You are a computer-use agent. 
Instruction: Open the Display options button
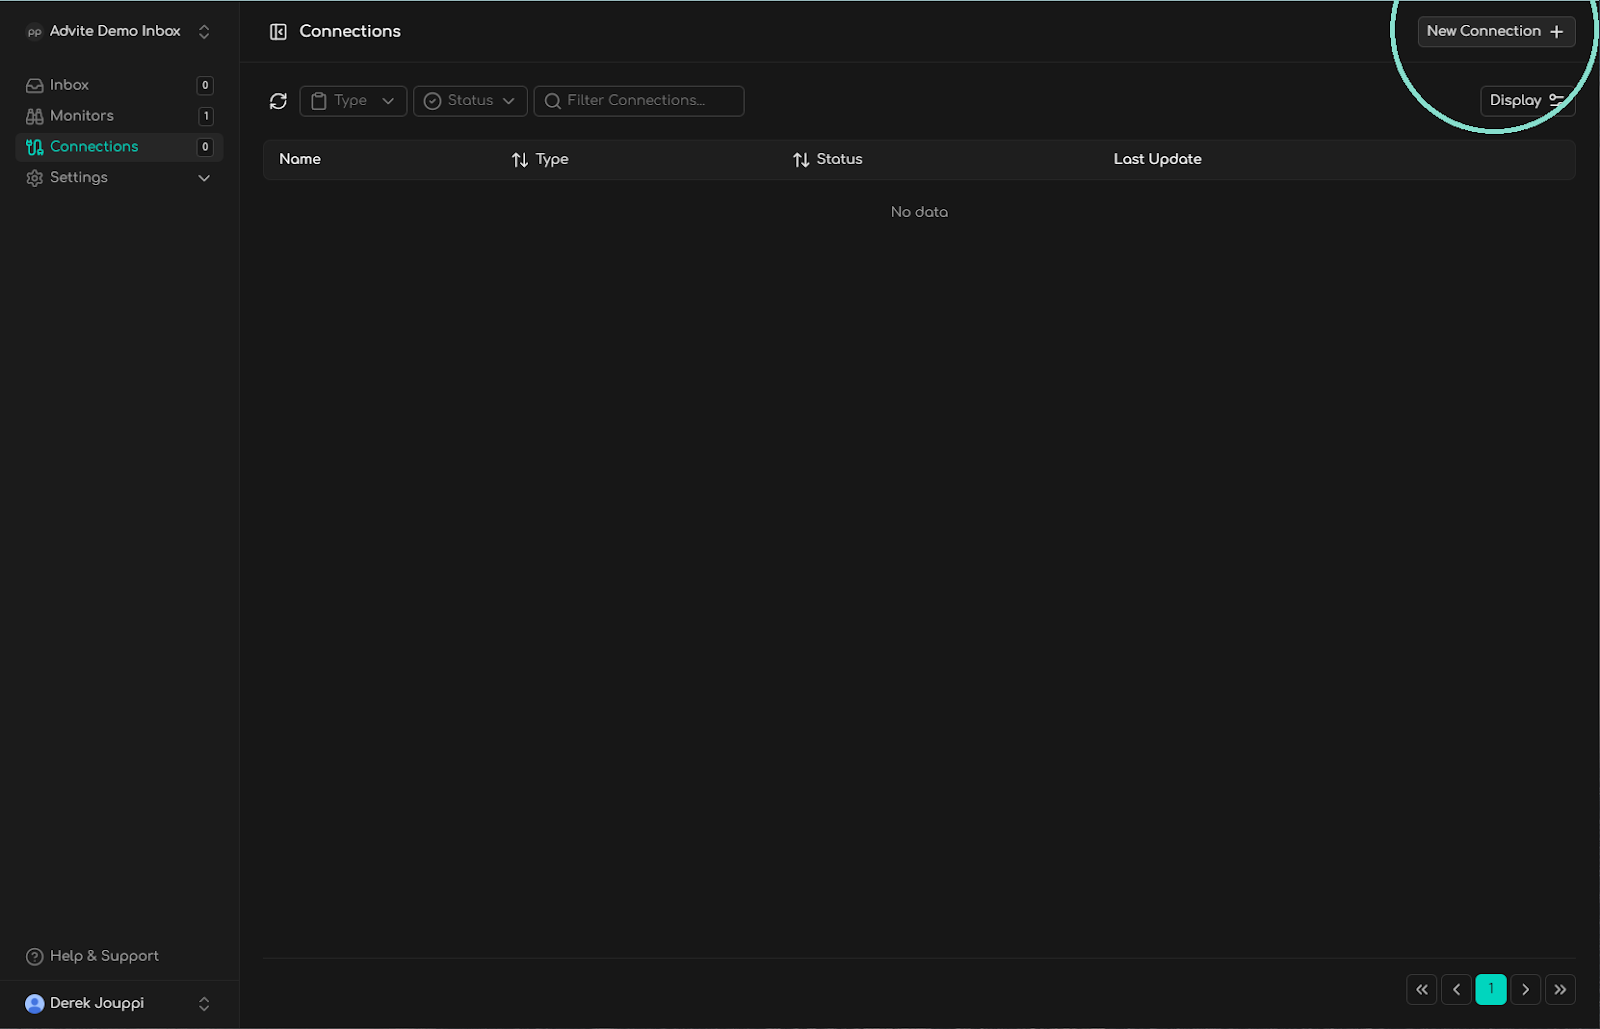click(x=1526, y=101)
